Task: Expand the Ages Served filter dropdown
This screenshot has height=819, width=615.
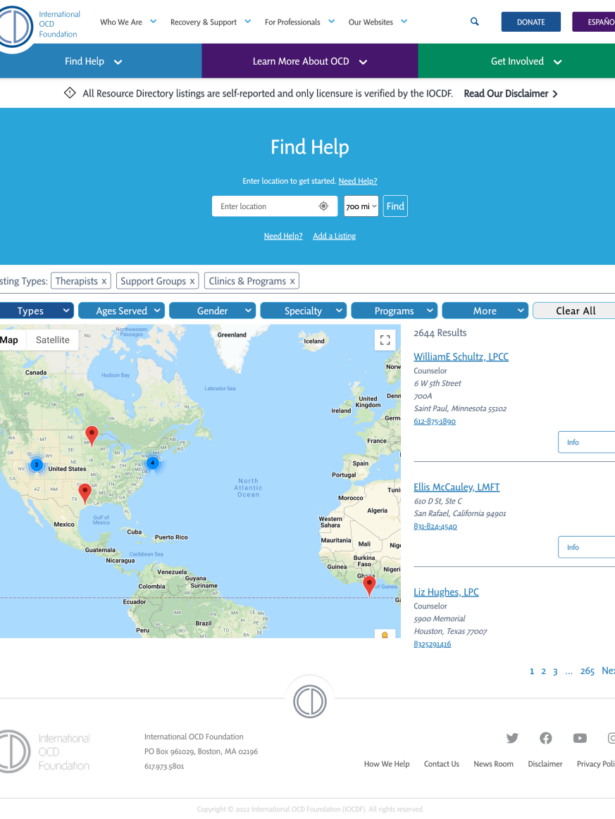Action: click(x=120, y=311)
